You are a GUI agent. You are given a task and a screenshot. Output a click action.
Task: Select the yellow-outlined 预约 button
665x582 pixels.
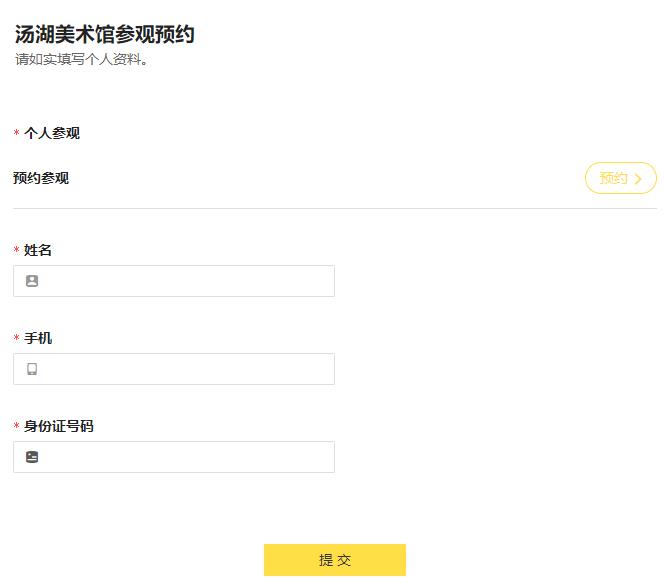click(620, 178)
